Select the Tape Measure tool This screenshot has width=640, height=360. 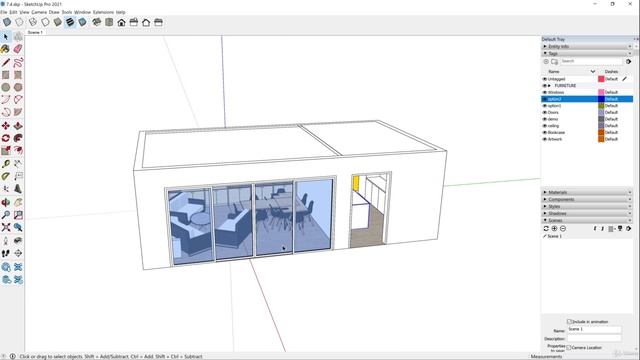coord(6,164)
